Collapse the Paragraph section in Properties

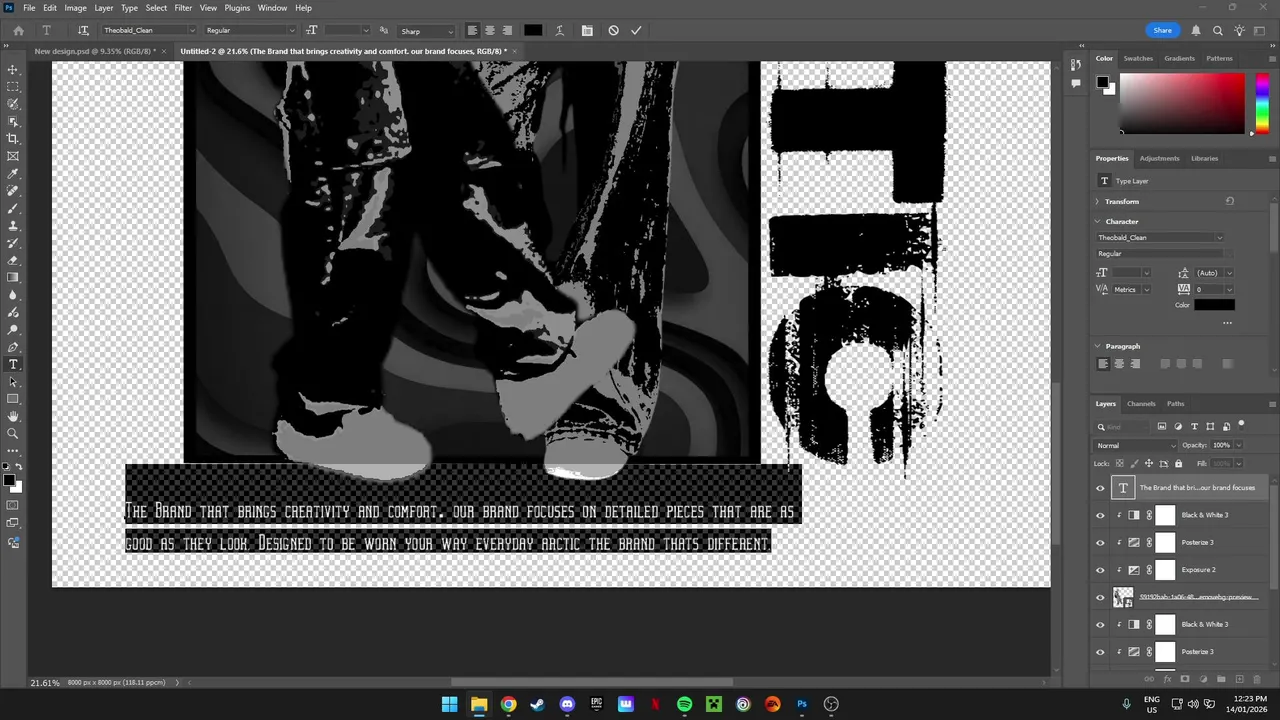(1097, 346)
